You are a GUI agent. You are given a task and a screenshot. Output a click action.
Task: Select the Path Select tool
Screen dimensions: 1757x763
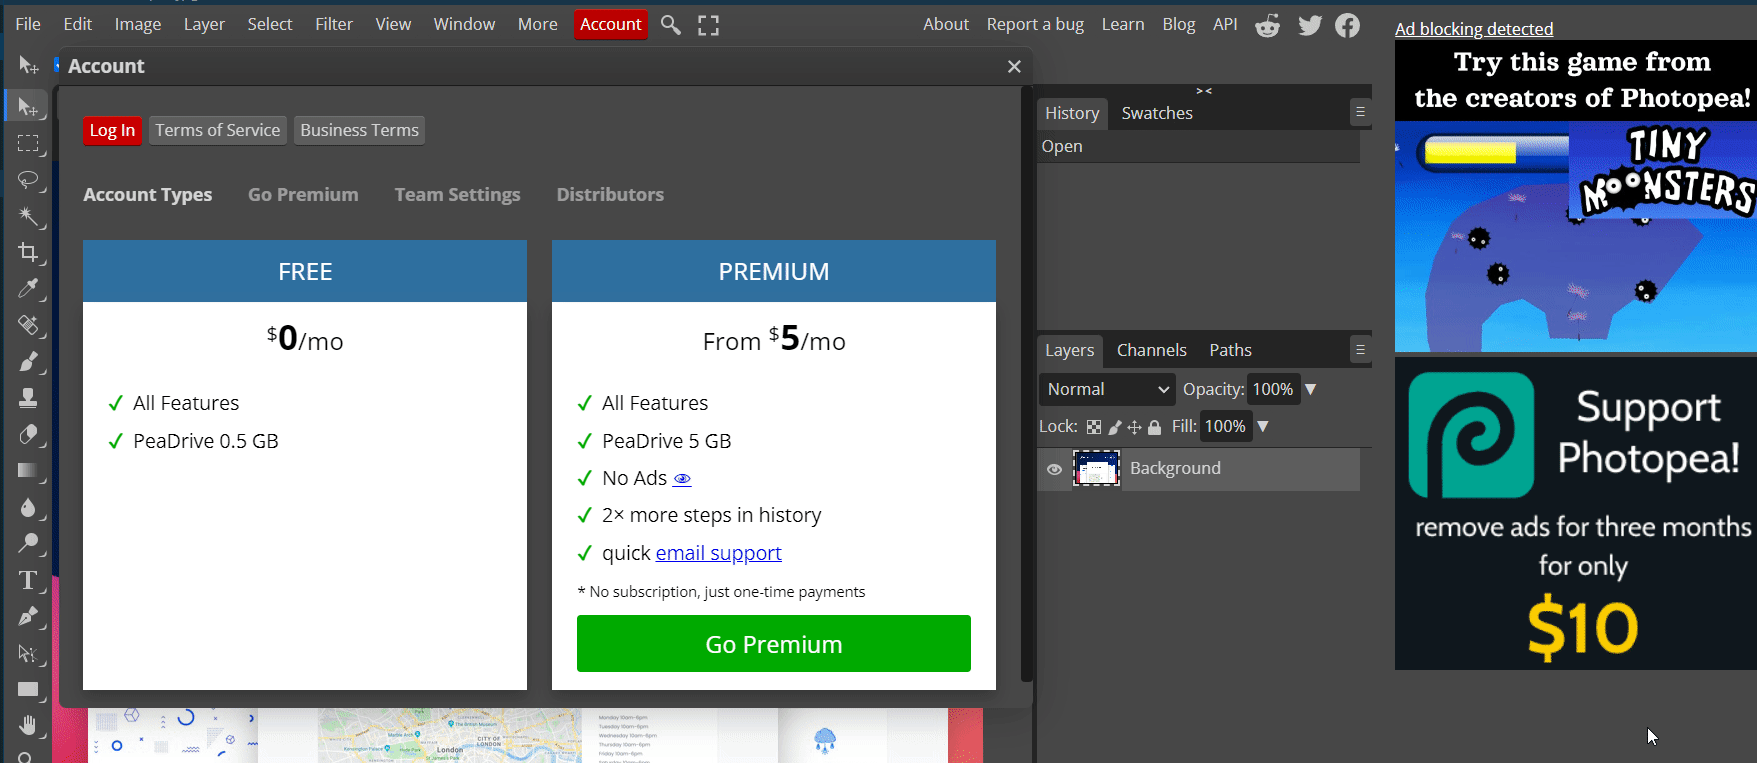[28, 653]
